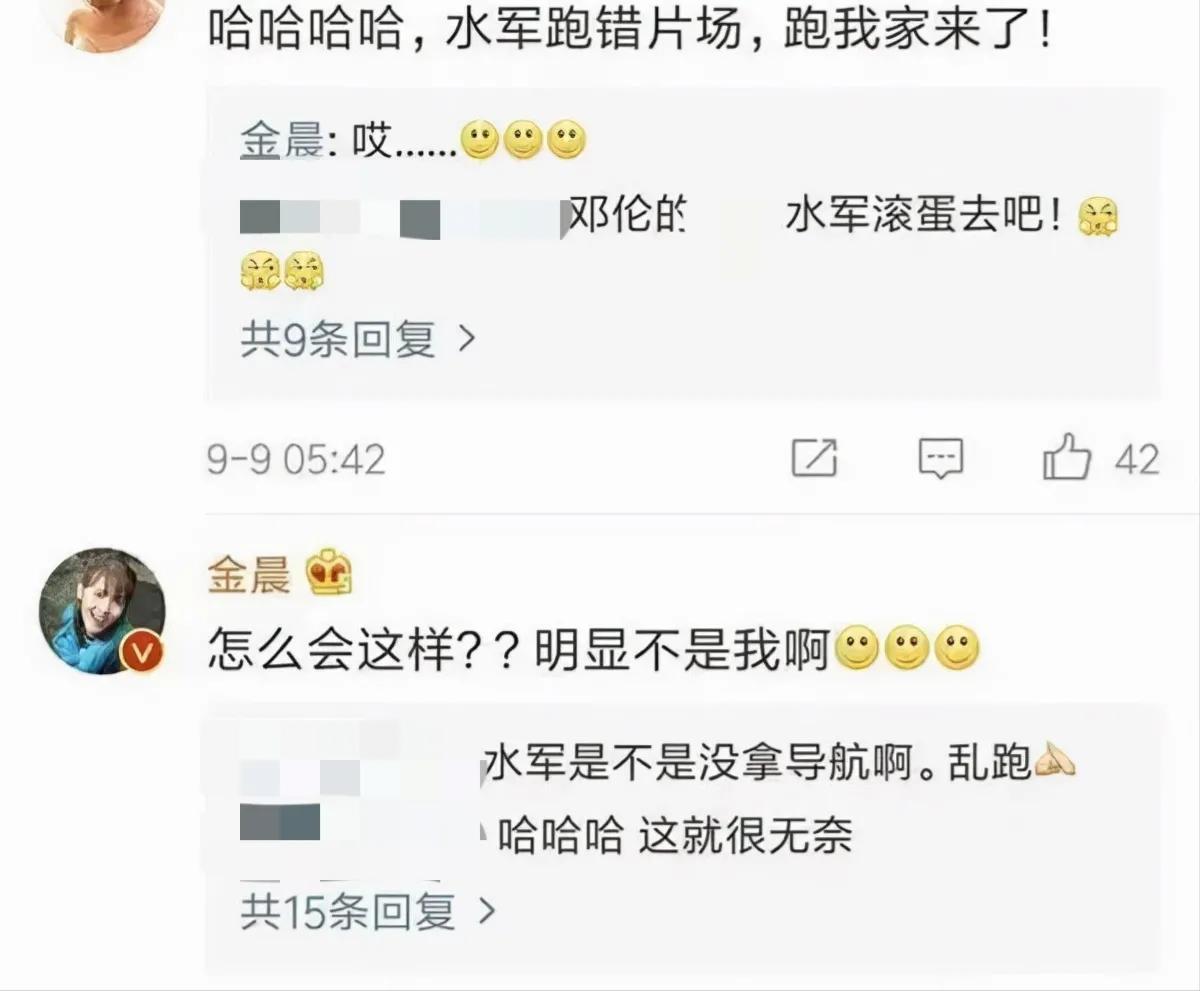Expand 共9条回复 replies
This screenshot has height=991, width=1200.
[x=357, y=340]
